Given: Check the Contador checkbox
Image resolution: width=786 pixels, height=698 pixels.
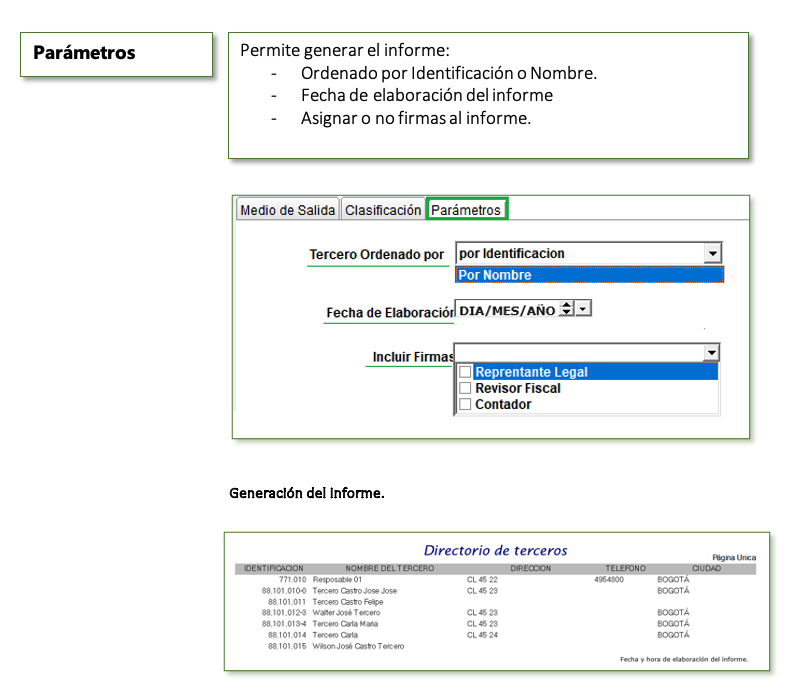Looking at the screenshot, I should (465, 404).
